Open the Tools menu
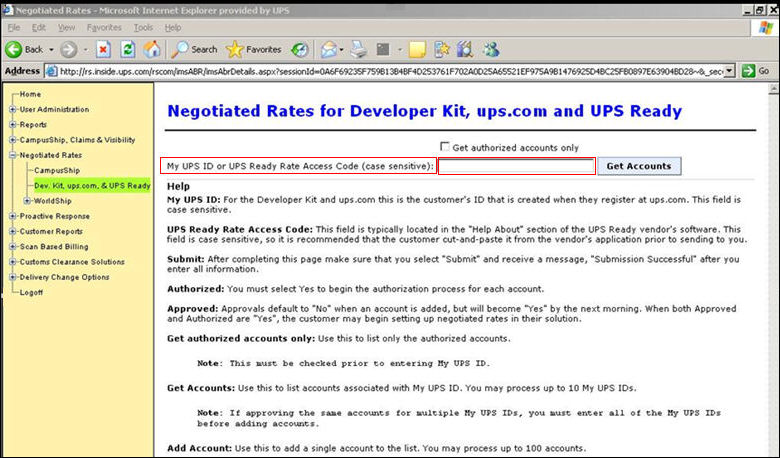 143,28
